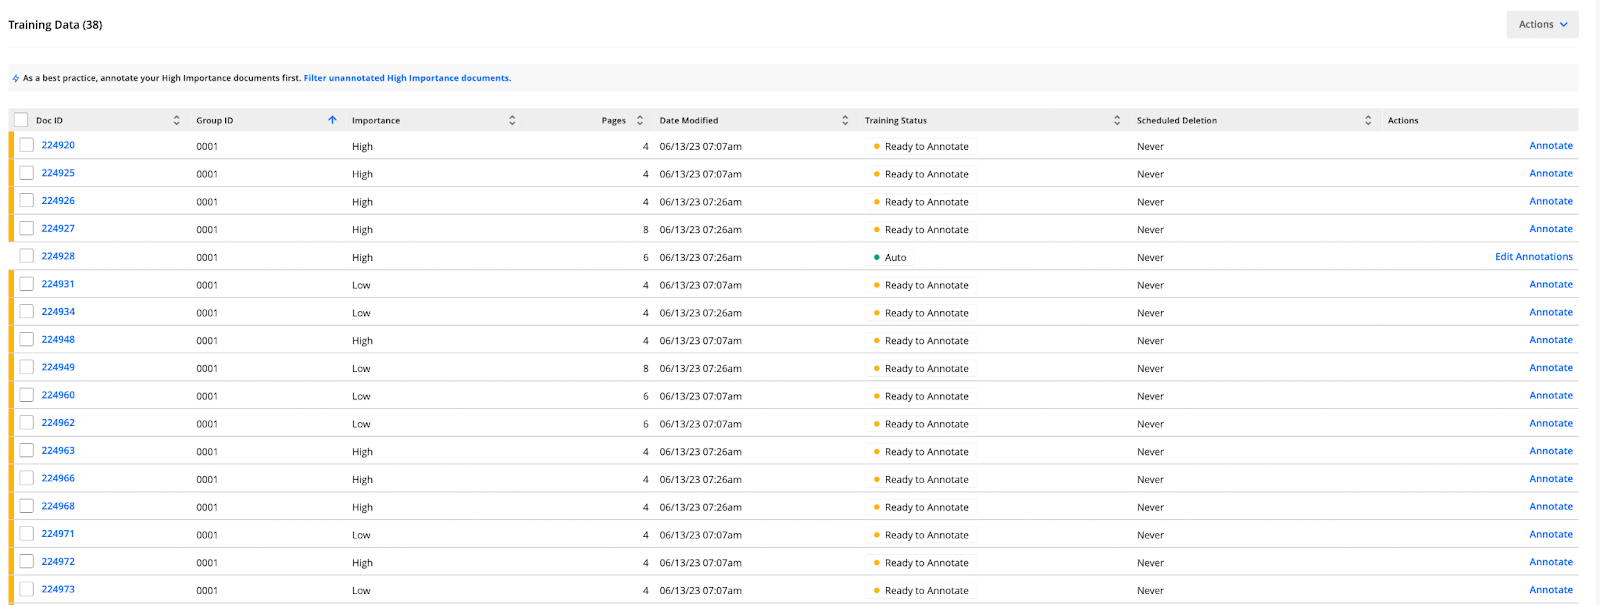Click the 8 pages value for 224927
The width and height of the screenshot is (1600, 605).
pyautogui.click(x=646, y=230)
